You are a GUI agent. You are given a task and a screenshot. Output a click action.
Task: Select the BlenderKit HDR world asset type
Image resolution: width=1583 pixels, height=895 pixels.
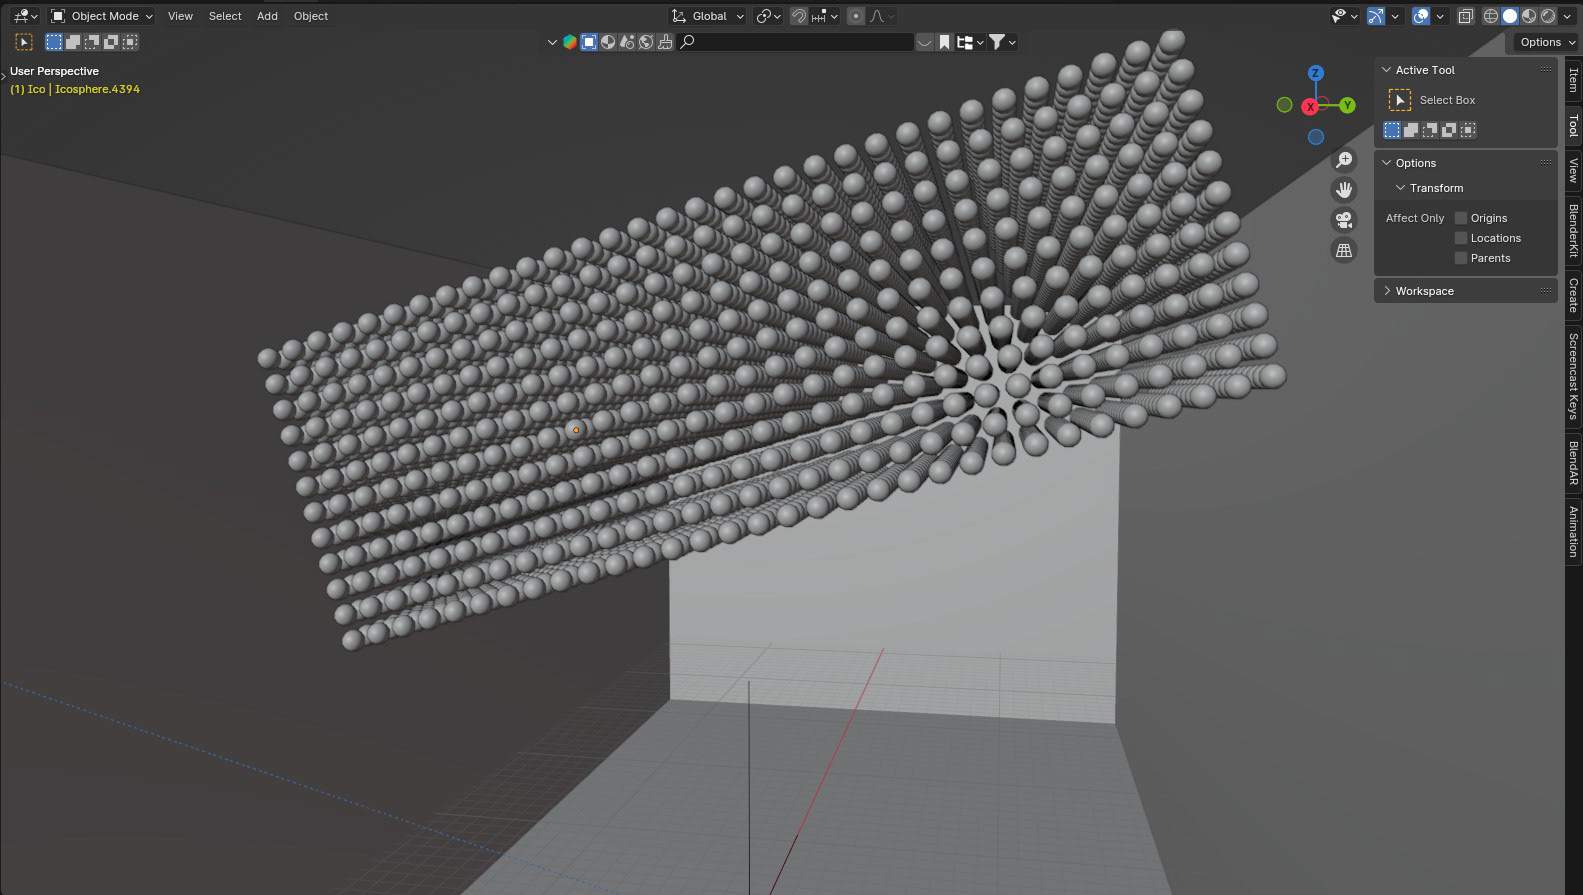point(646,42)
